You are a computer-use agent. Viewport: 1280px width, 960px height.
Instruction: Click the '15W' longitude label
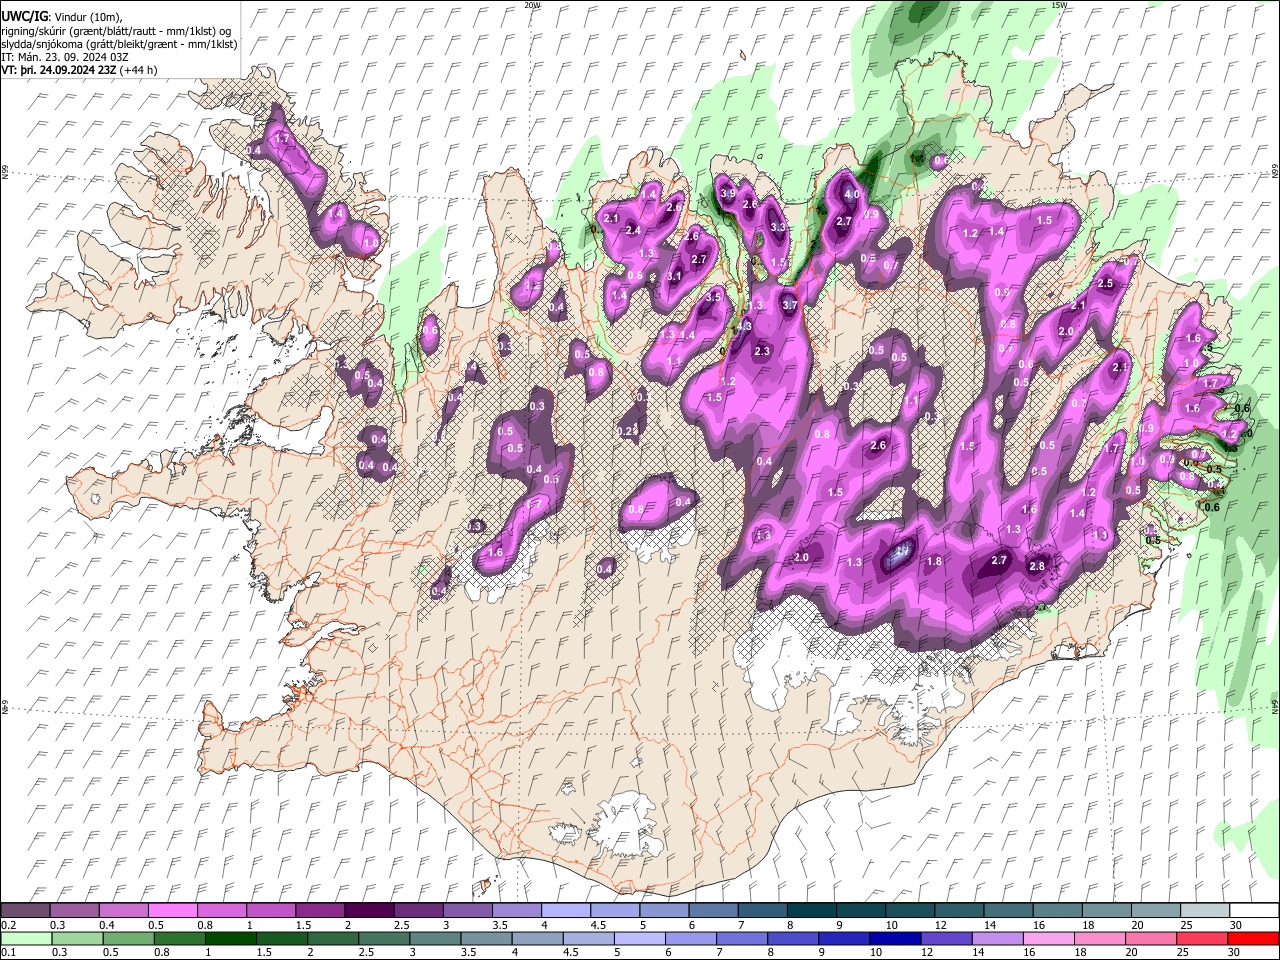1058,5
